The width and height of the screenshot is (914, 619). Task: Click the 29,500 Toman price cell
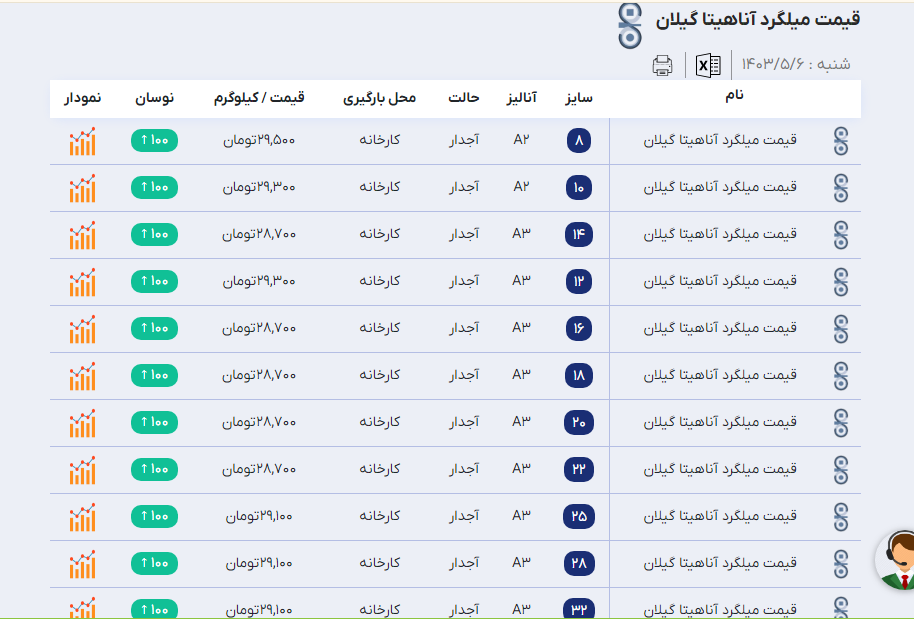tap(259, 141)
